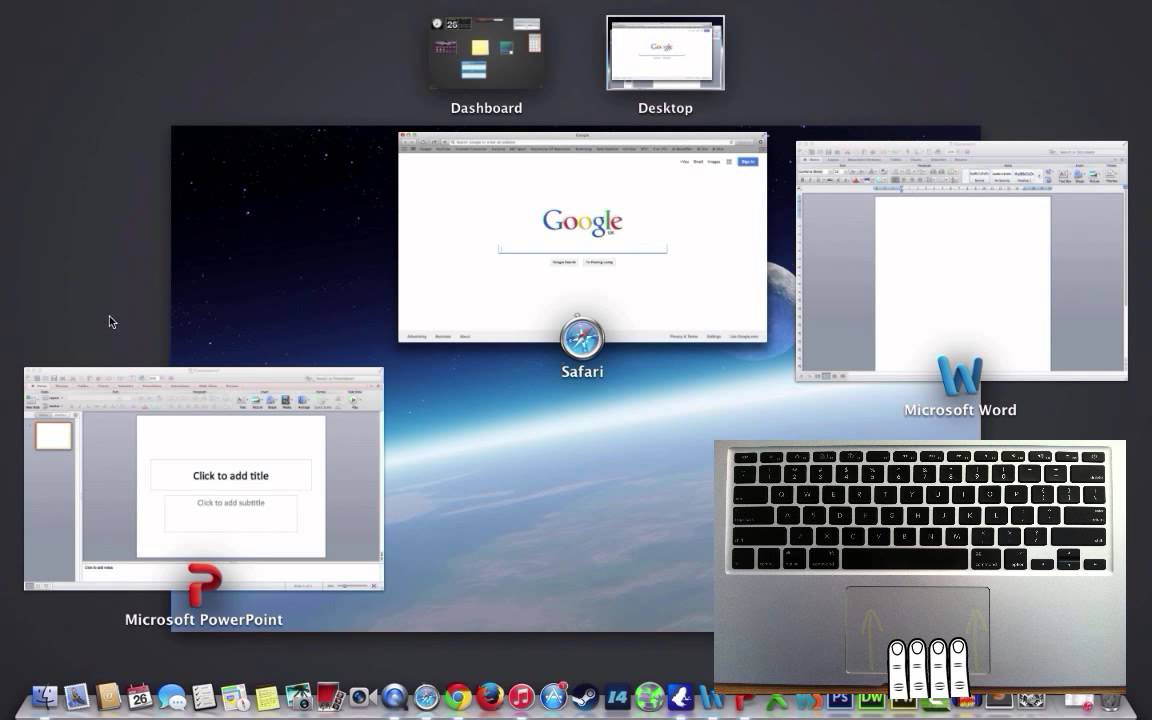
Task: Launch iTunes from the Dock
Action: 521,696
